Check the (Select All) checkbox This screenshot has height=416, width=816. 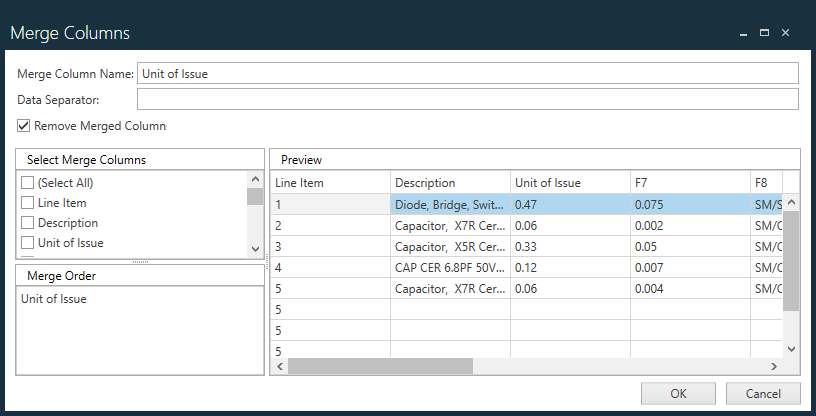(28, 183)
